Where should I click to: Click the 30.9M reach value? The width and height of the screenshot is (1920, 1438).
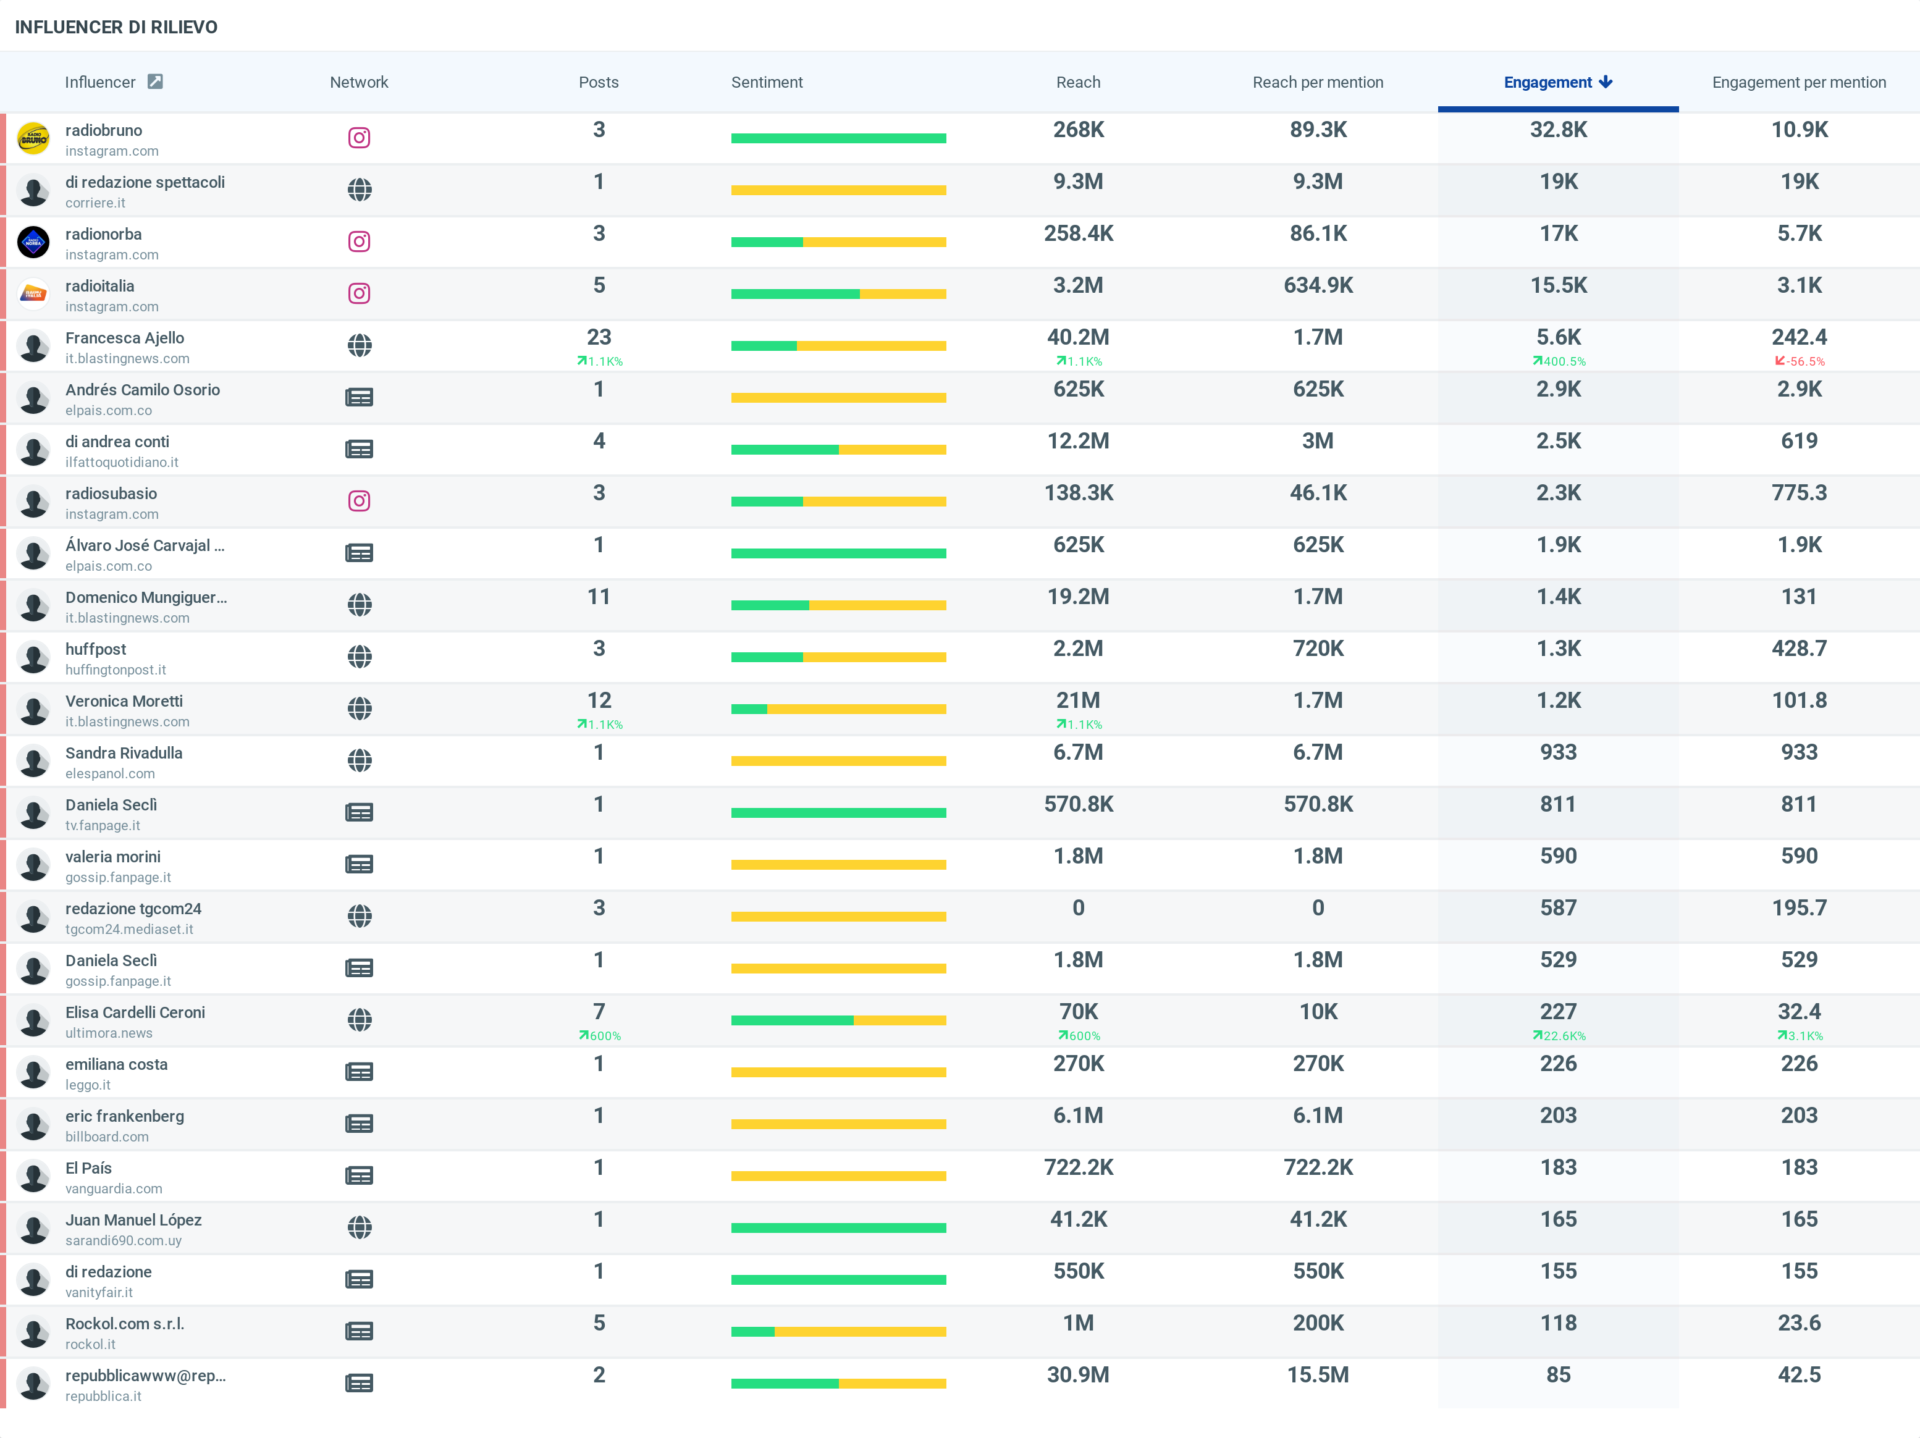point(1078,1375)
